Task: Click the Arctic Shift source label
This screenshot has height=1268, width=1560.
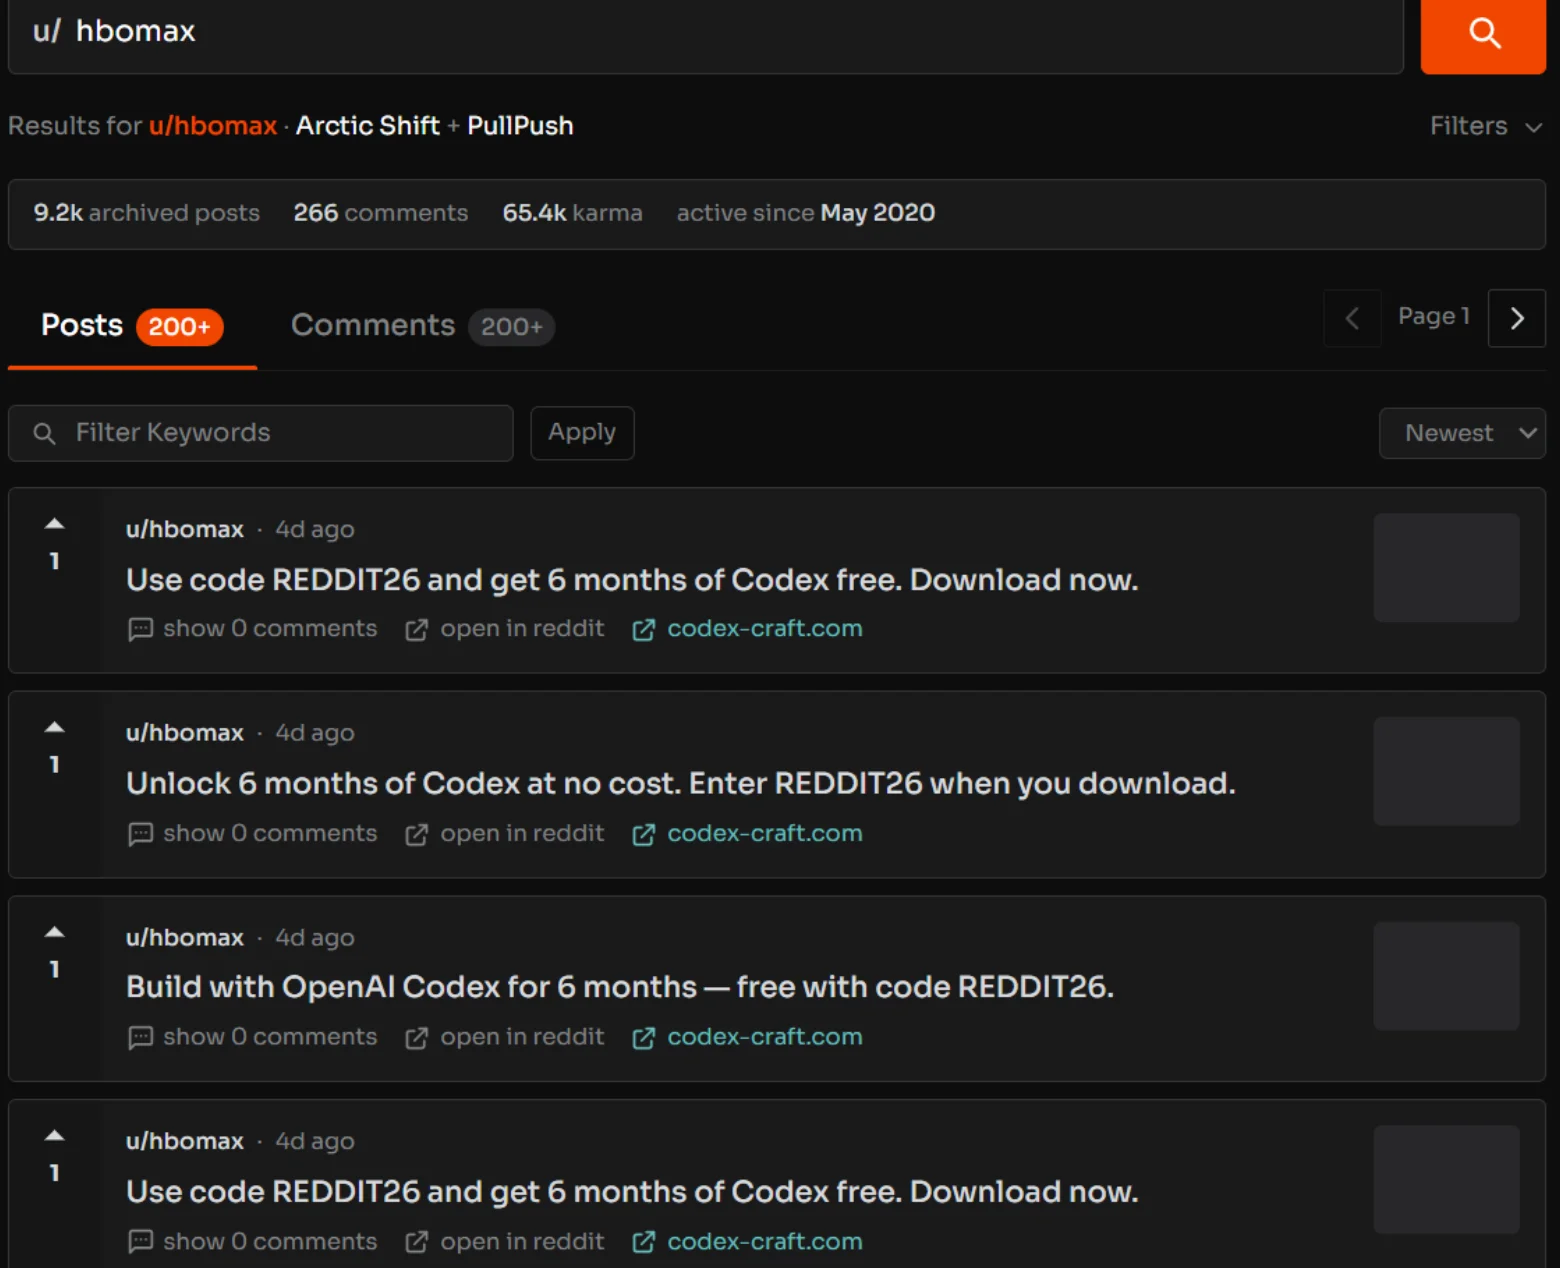Action: point(368,126)
